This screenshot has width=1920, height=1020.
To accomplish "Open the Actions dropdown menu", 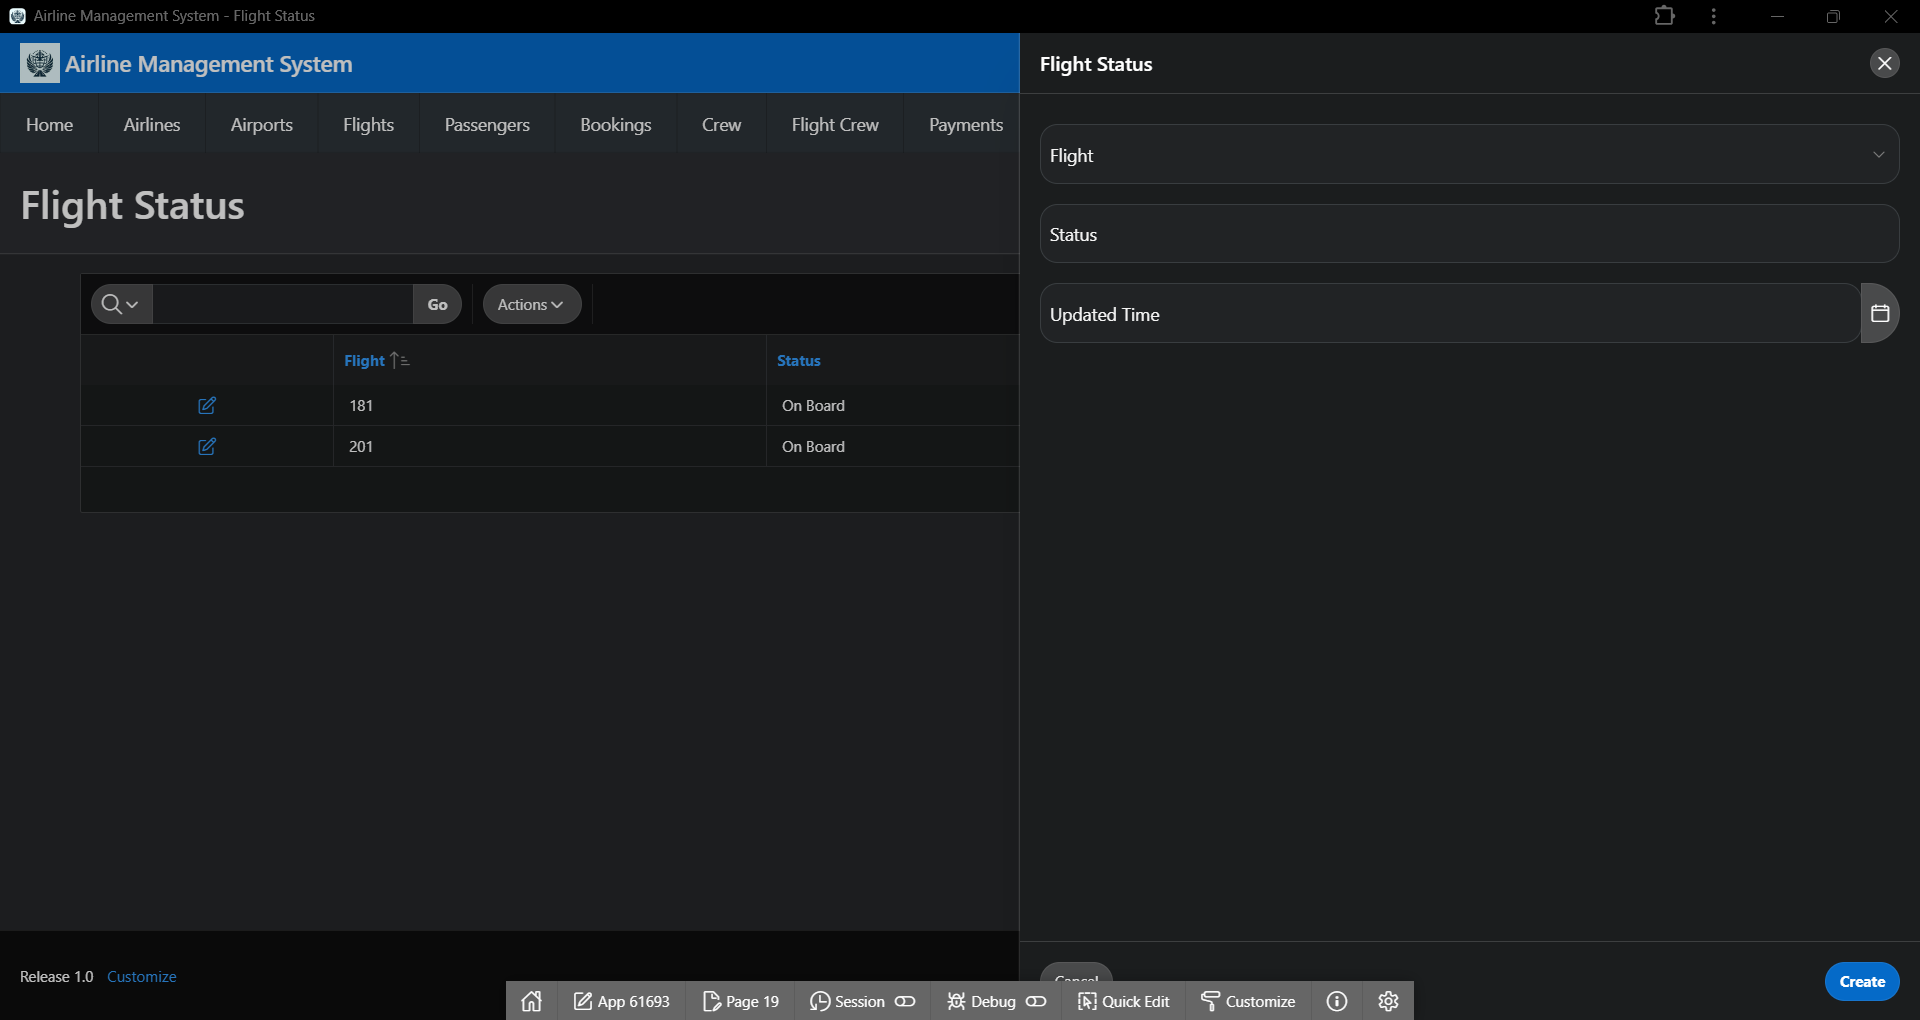I will (x=531, y=304).
